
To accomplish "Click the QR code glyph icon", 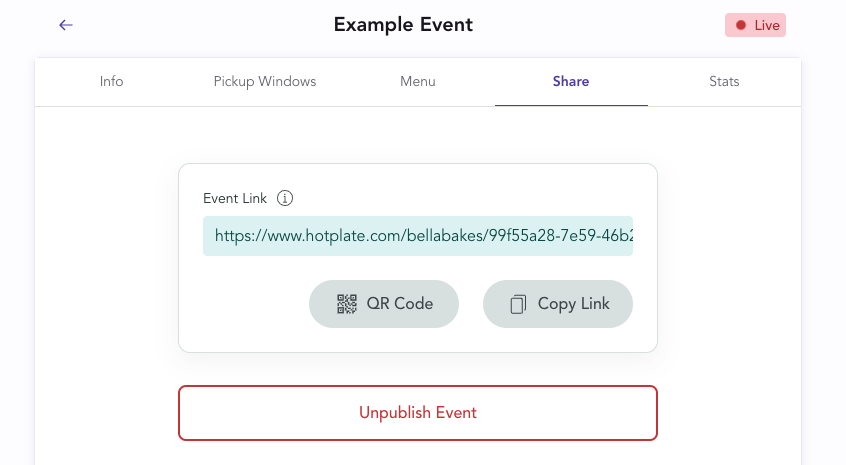I will (x=347, y=304).
